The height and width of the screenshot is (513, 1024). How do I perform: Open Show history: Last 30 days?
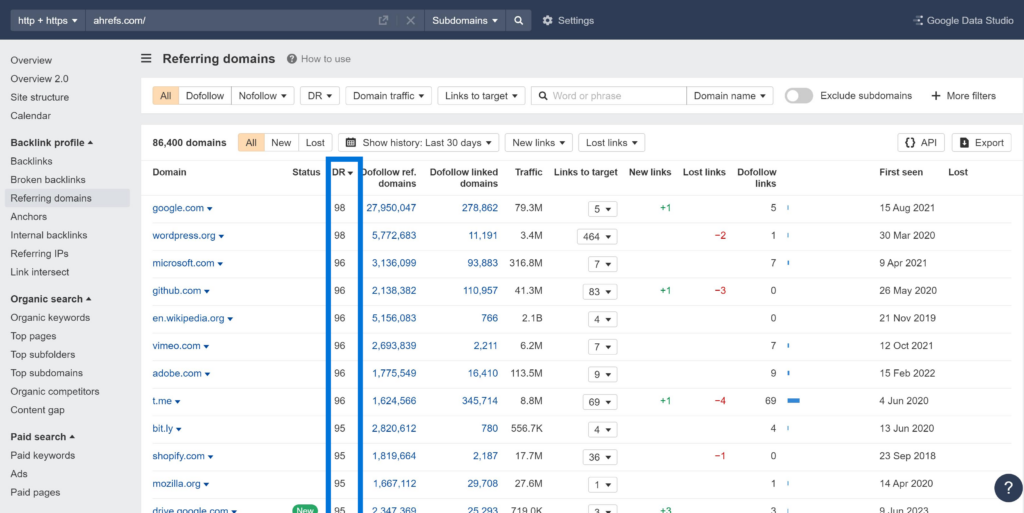pyautogui.click(x=419, y=142)
